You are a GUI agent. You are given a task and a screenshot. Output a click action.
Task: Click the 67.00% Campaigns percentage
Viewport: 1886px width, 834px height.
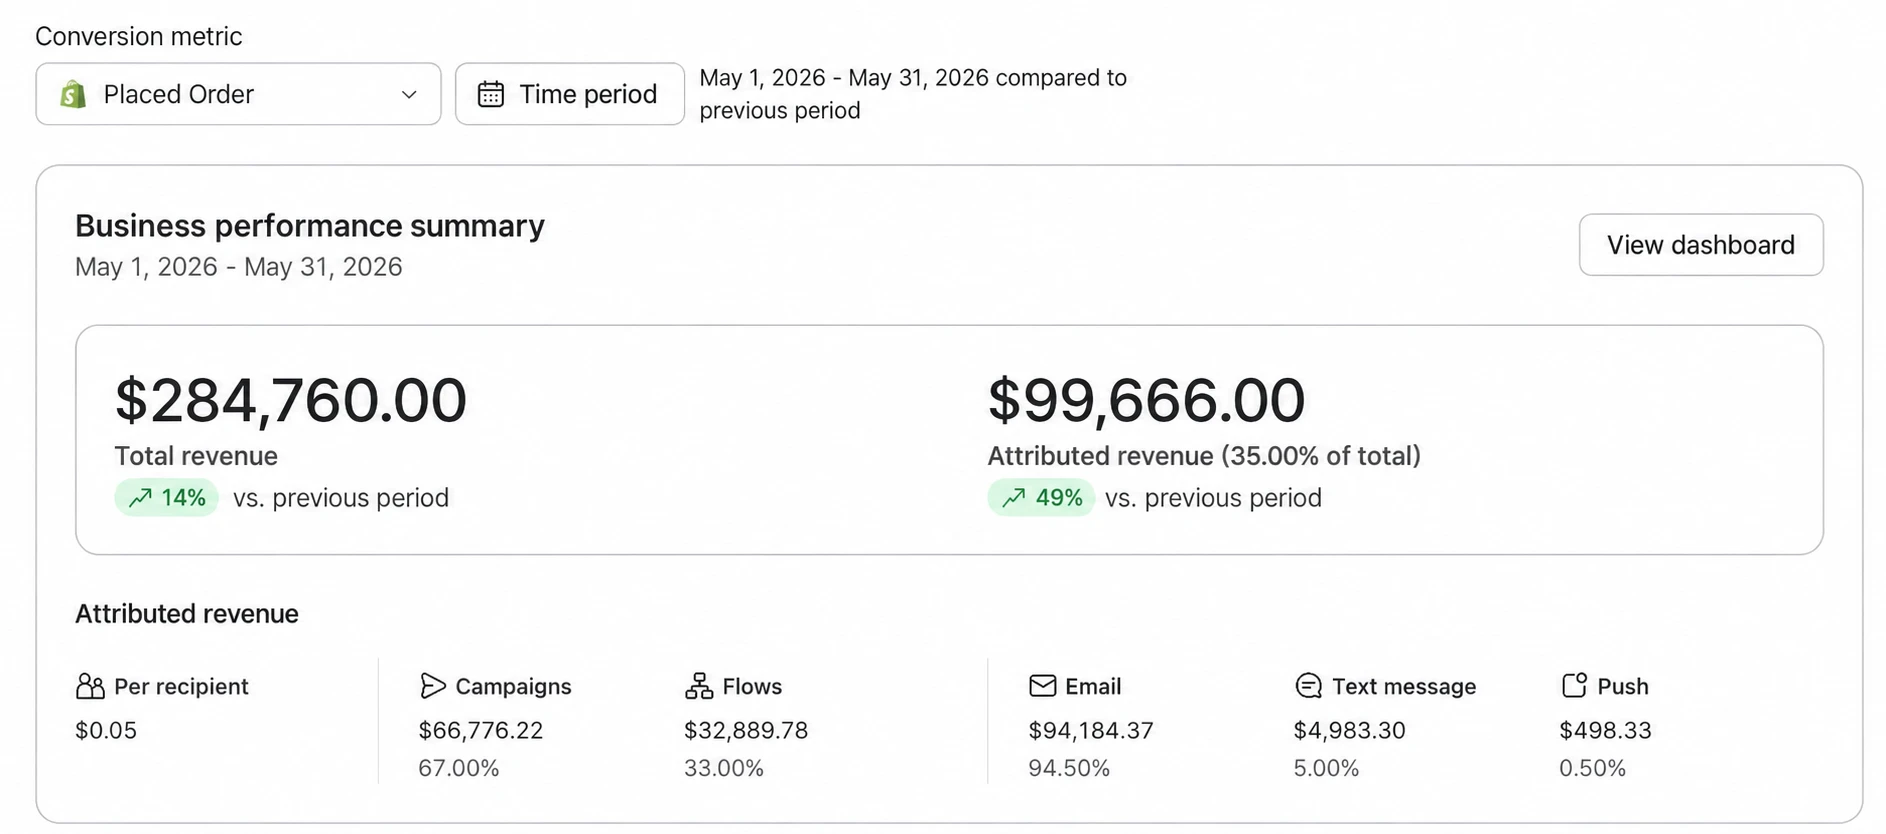coord(459,768)
